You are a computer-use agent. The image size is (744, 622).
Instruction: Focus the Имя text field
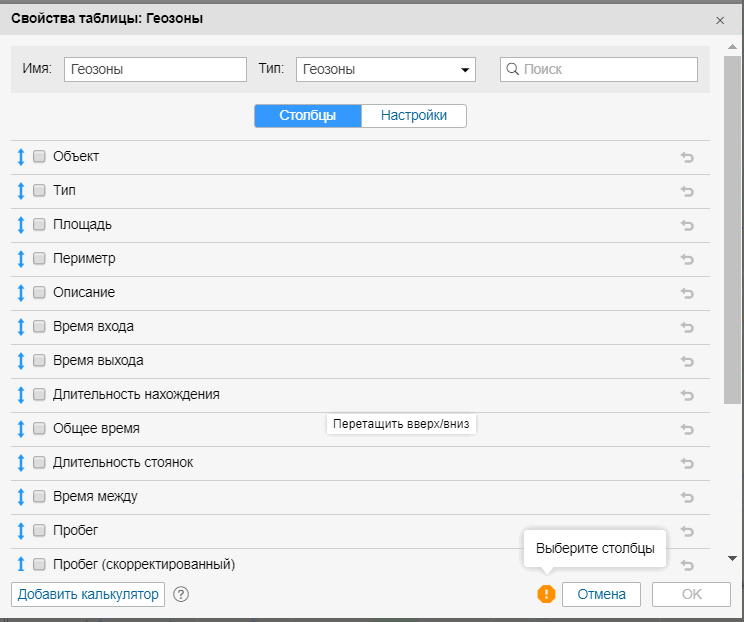[x=155, y=70]
